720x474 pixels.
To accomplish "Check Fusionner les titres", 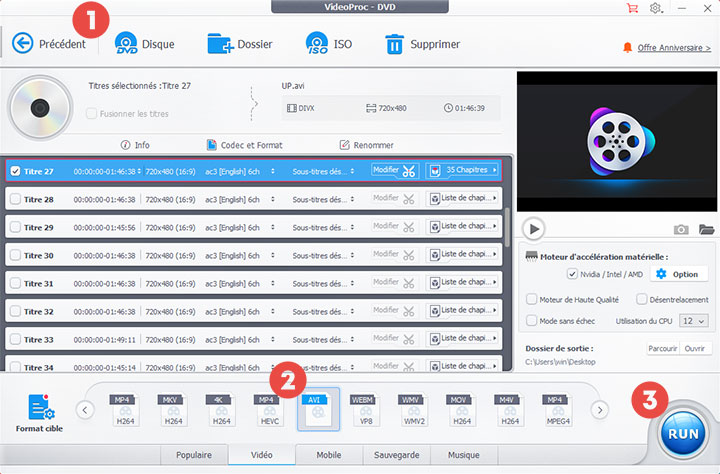I will [x=91, y=113].
